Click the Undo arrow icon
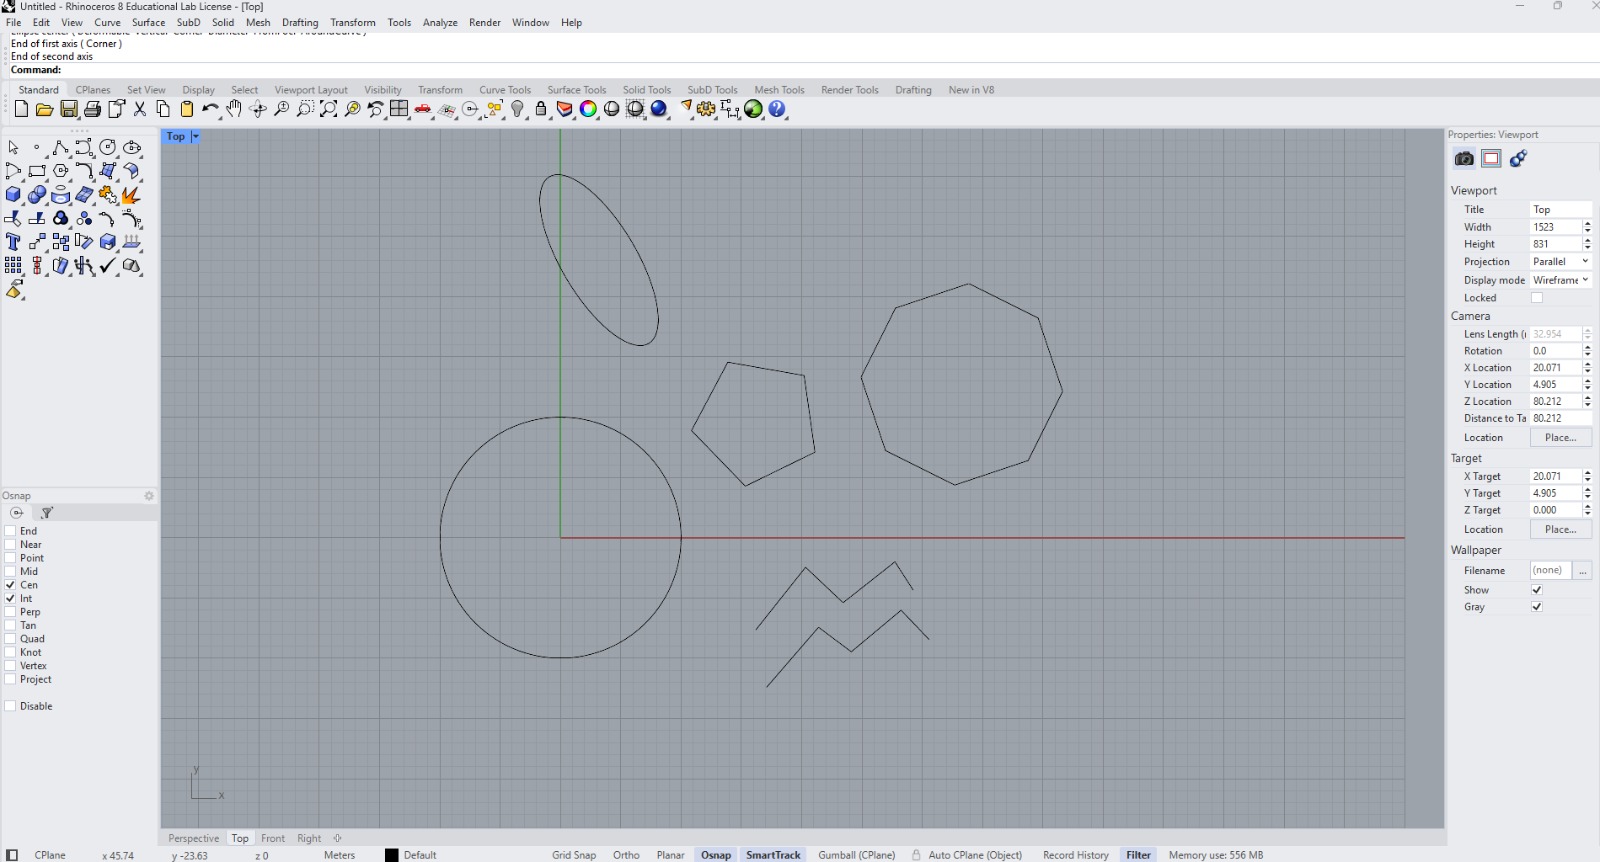The image size is (1600, 862). point(210,109)
